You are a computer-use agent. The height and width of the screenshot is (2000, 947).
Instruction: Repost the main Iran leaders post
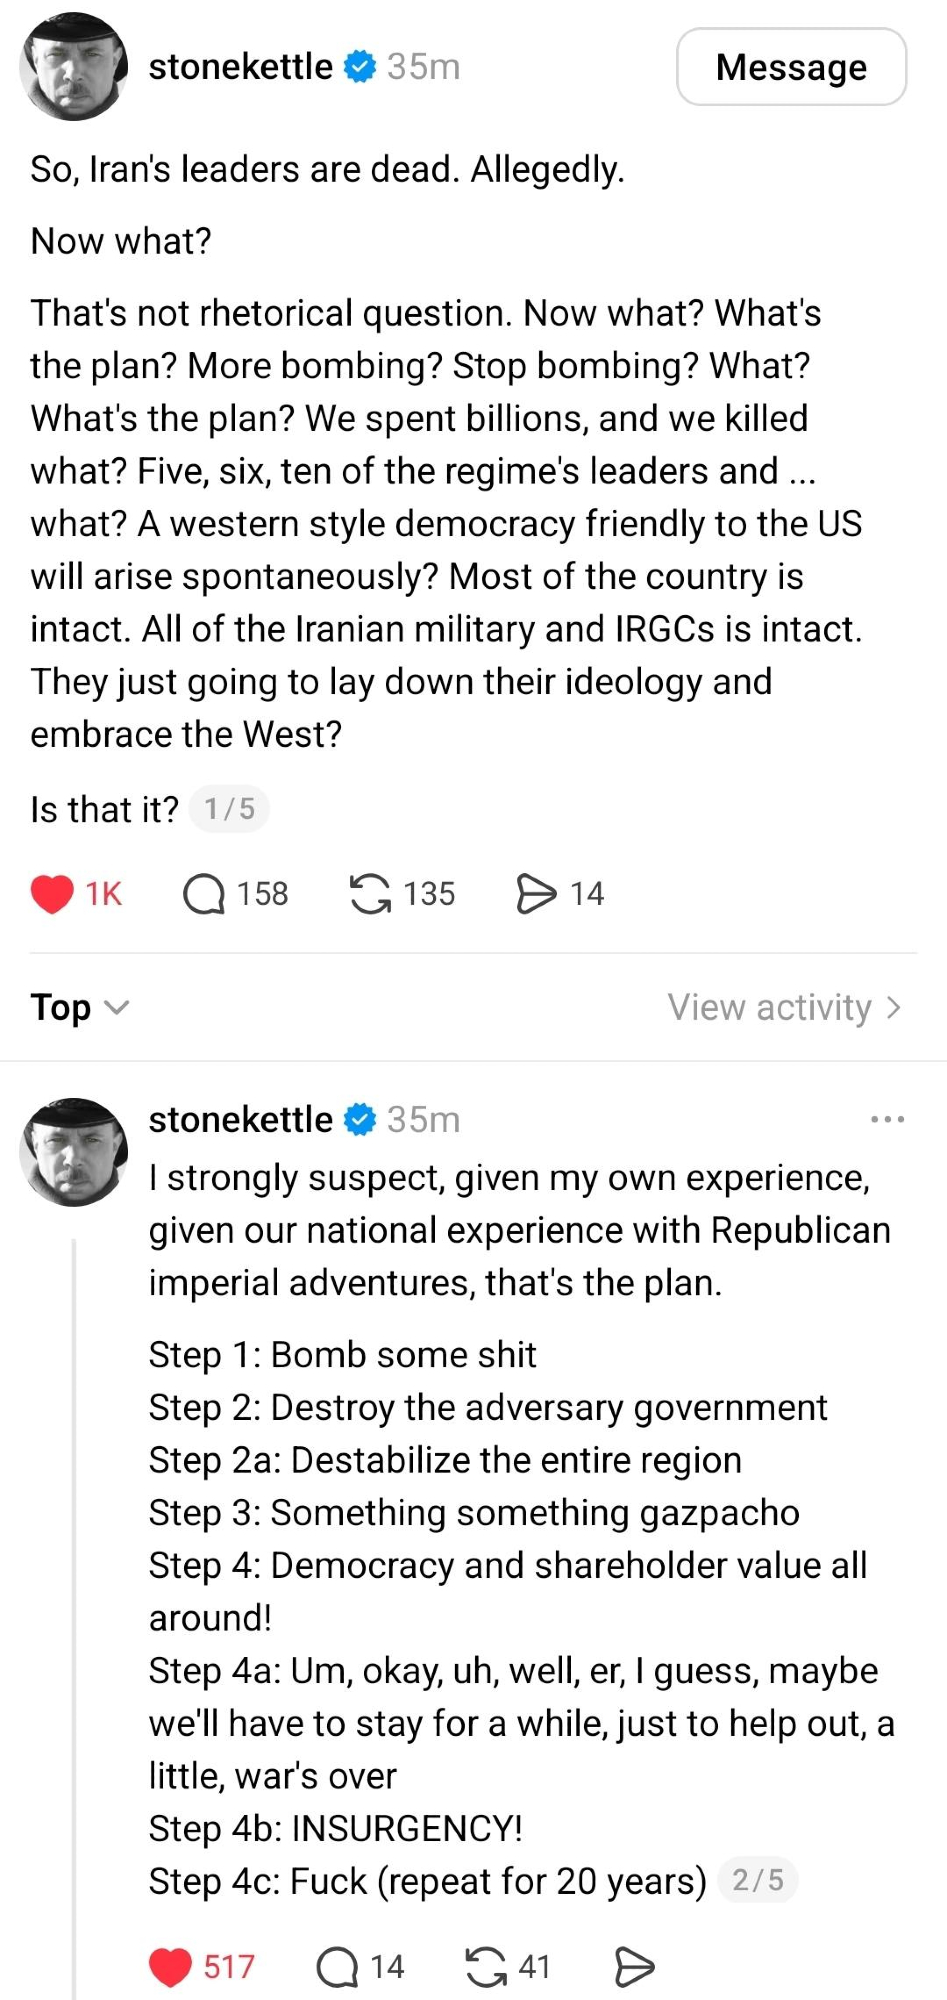point(370,893)
